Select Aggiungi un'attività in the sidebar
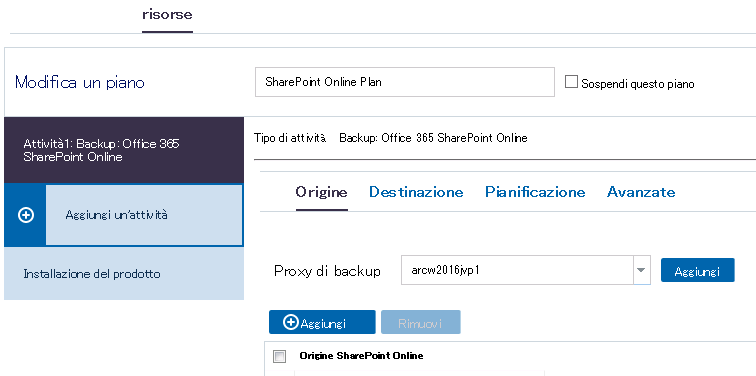This screenshot has height=376, width=756. pos(145,215)
